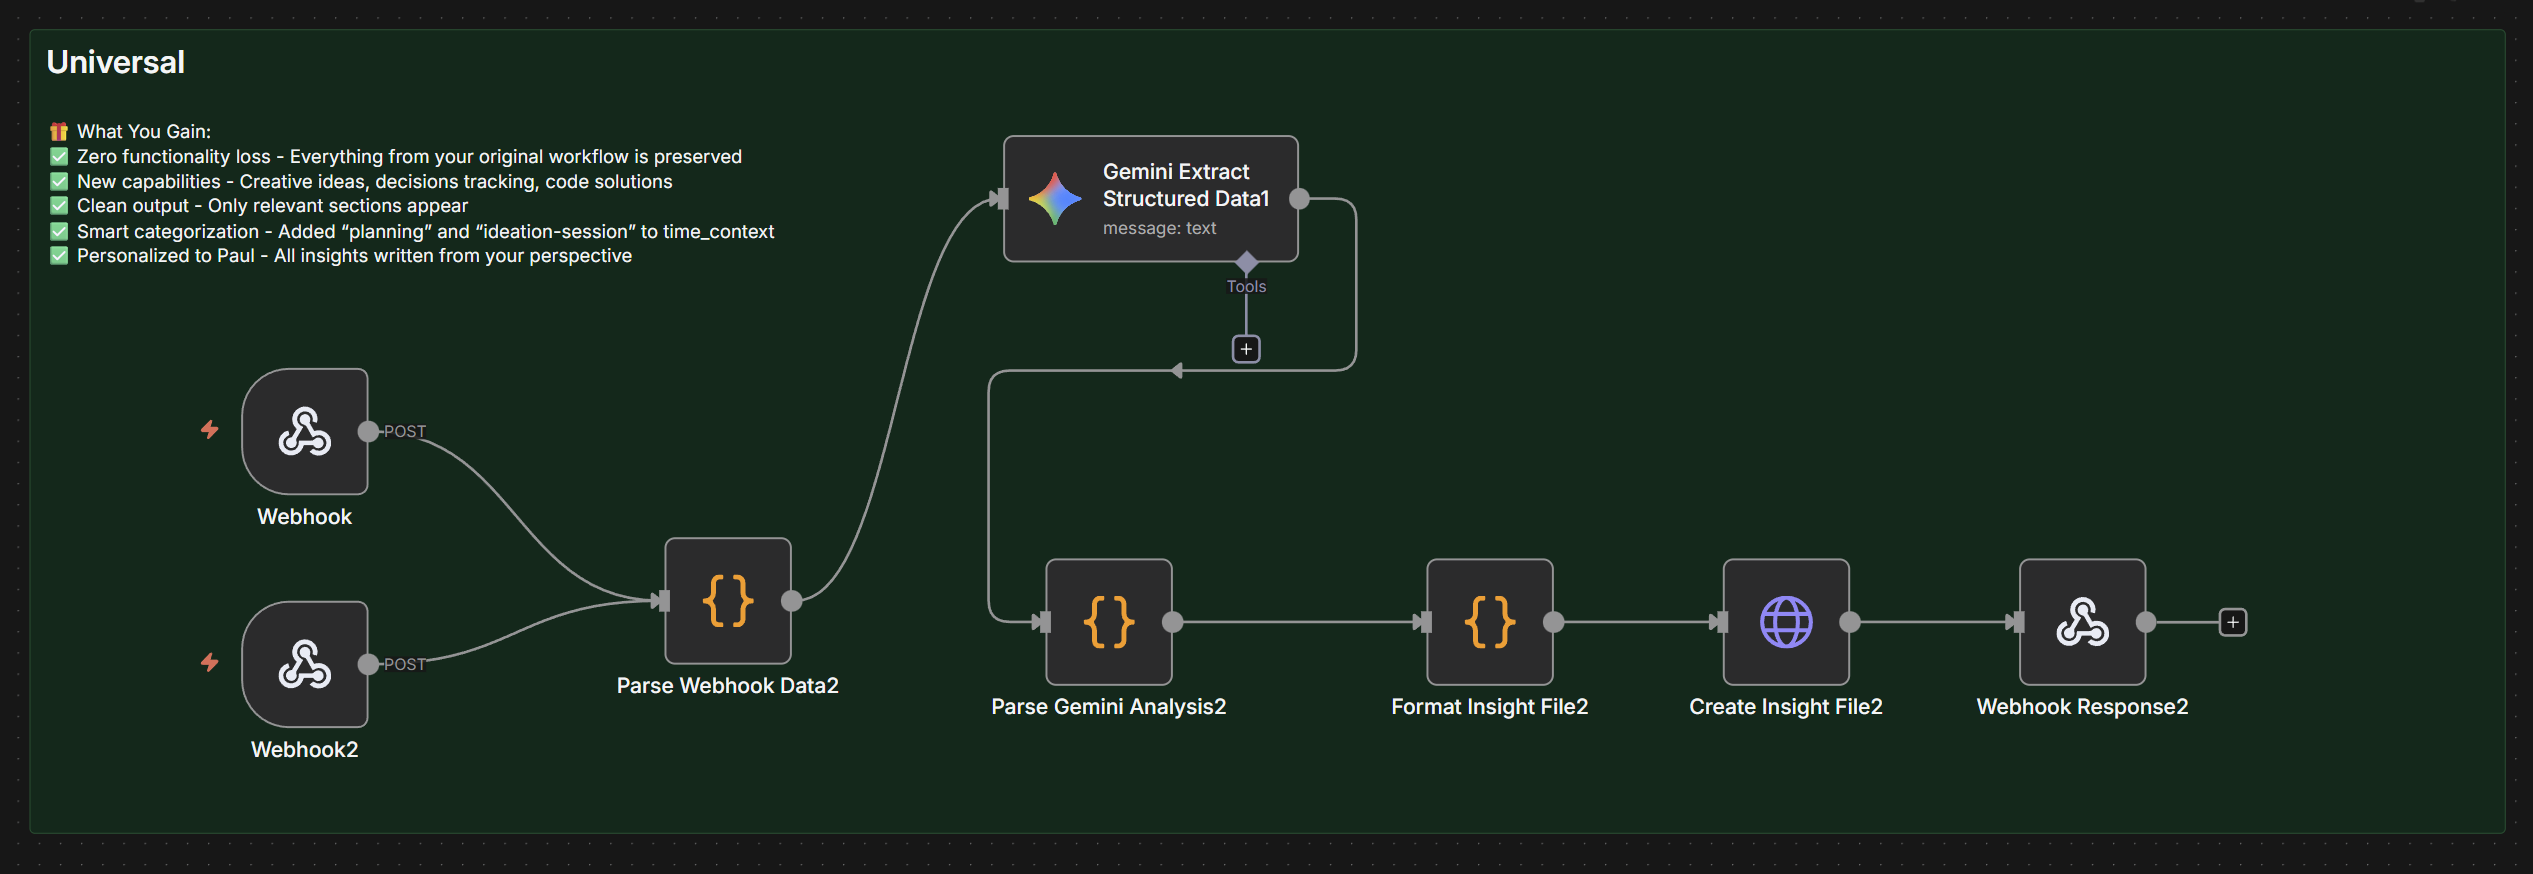Click the Parse Gemini Analysis2 output connector
2533x874 pixels.
point(1173,622)
